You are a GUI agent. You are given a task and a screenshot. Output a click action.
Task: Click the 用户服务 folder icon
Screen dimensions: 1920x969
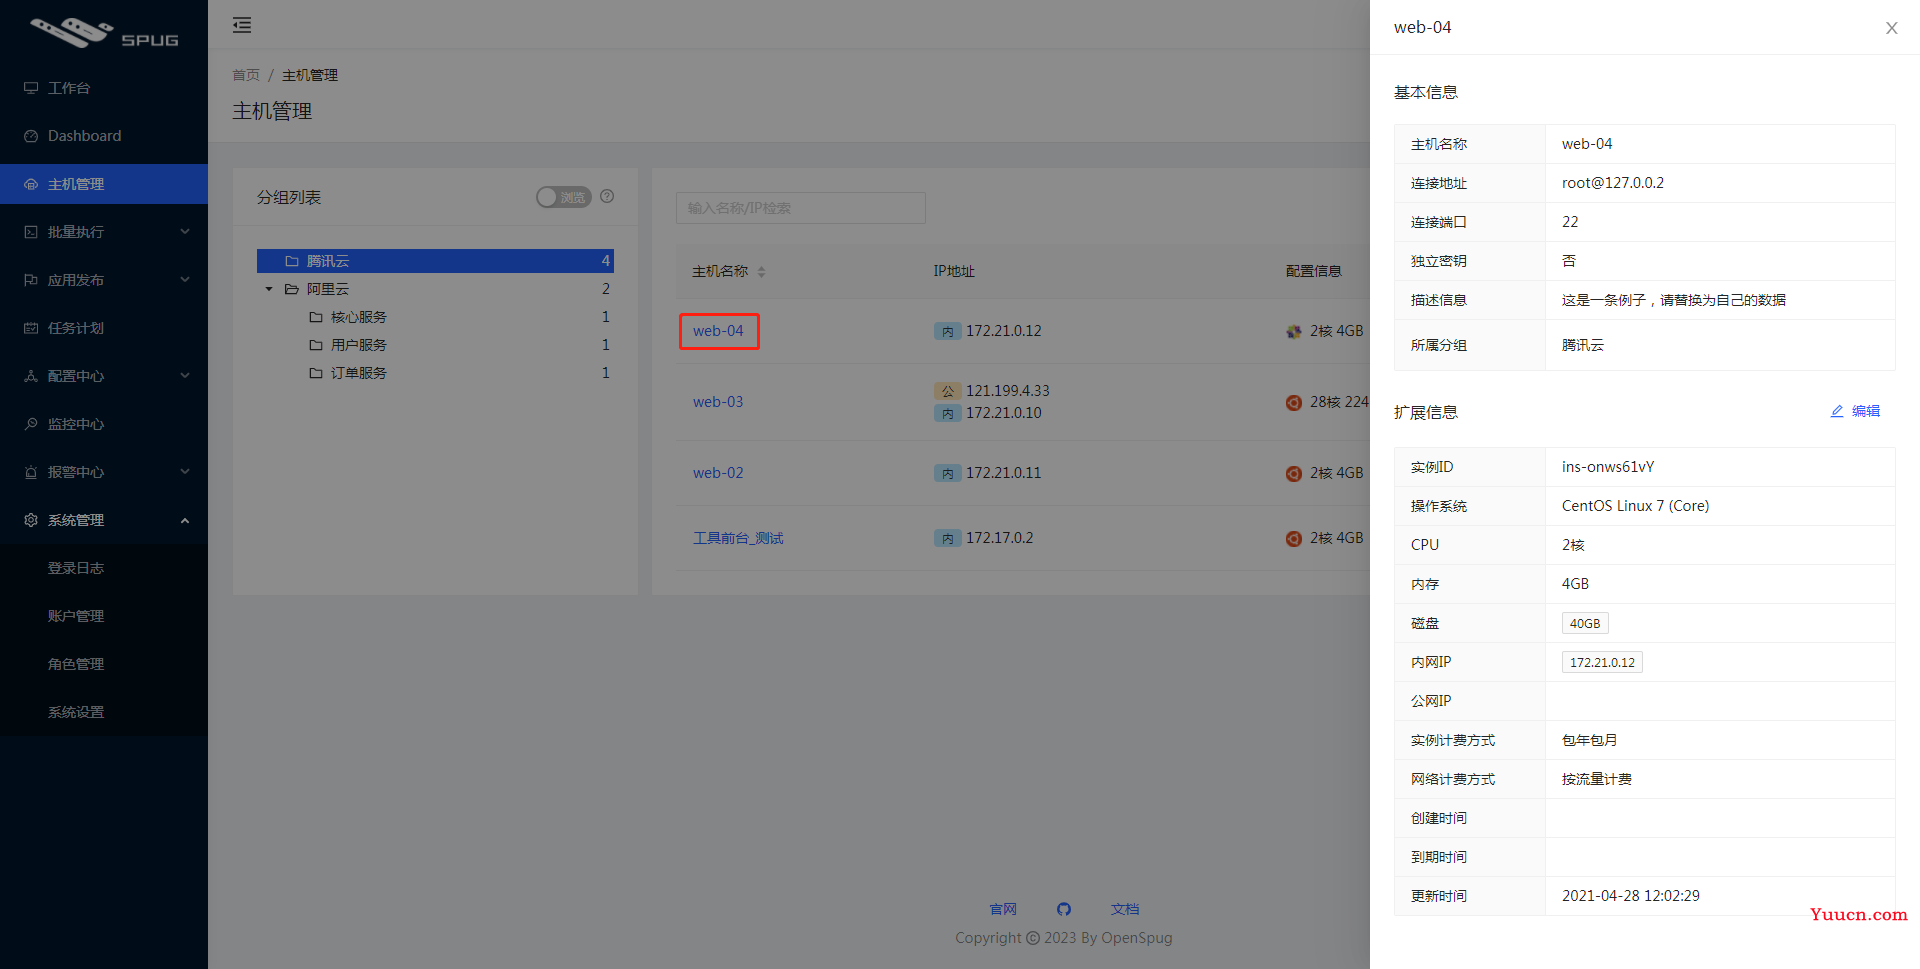(316, 345)
